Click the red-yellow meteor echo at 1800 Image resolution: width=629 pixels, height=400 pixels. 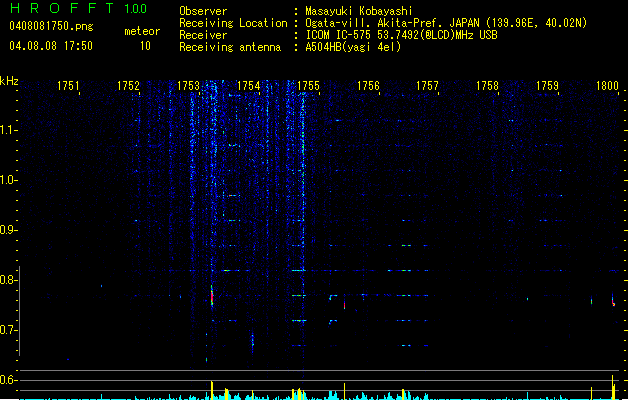coord(613,301)
